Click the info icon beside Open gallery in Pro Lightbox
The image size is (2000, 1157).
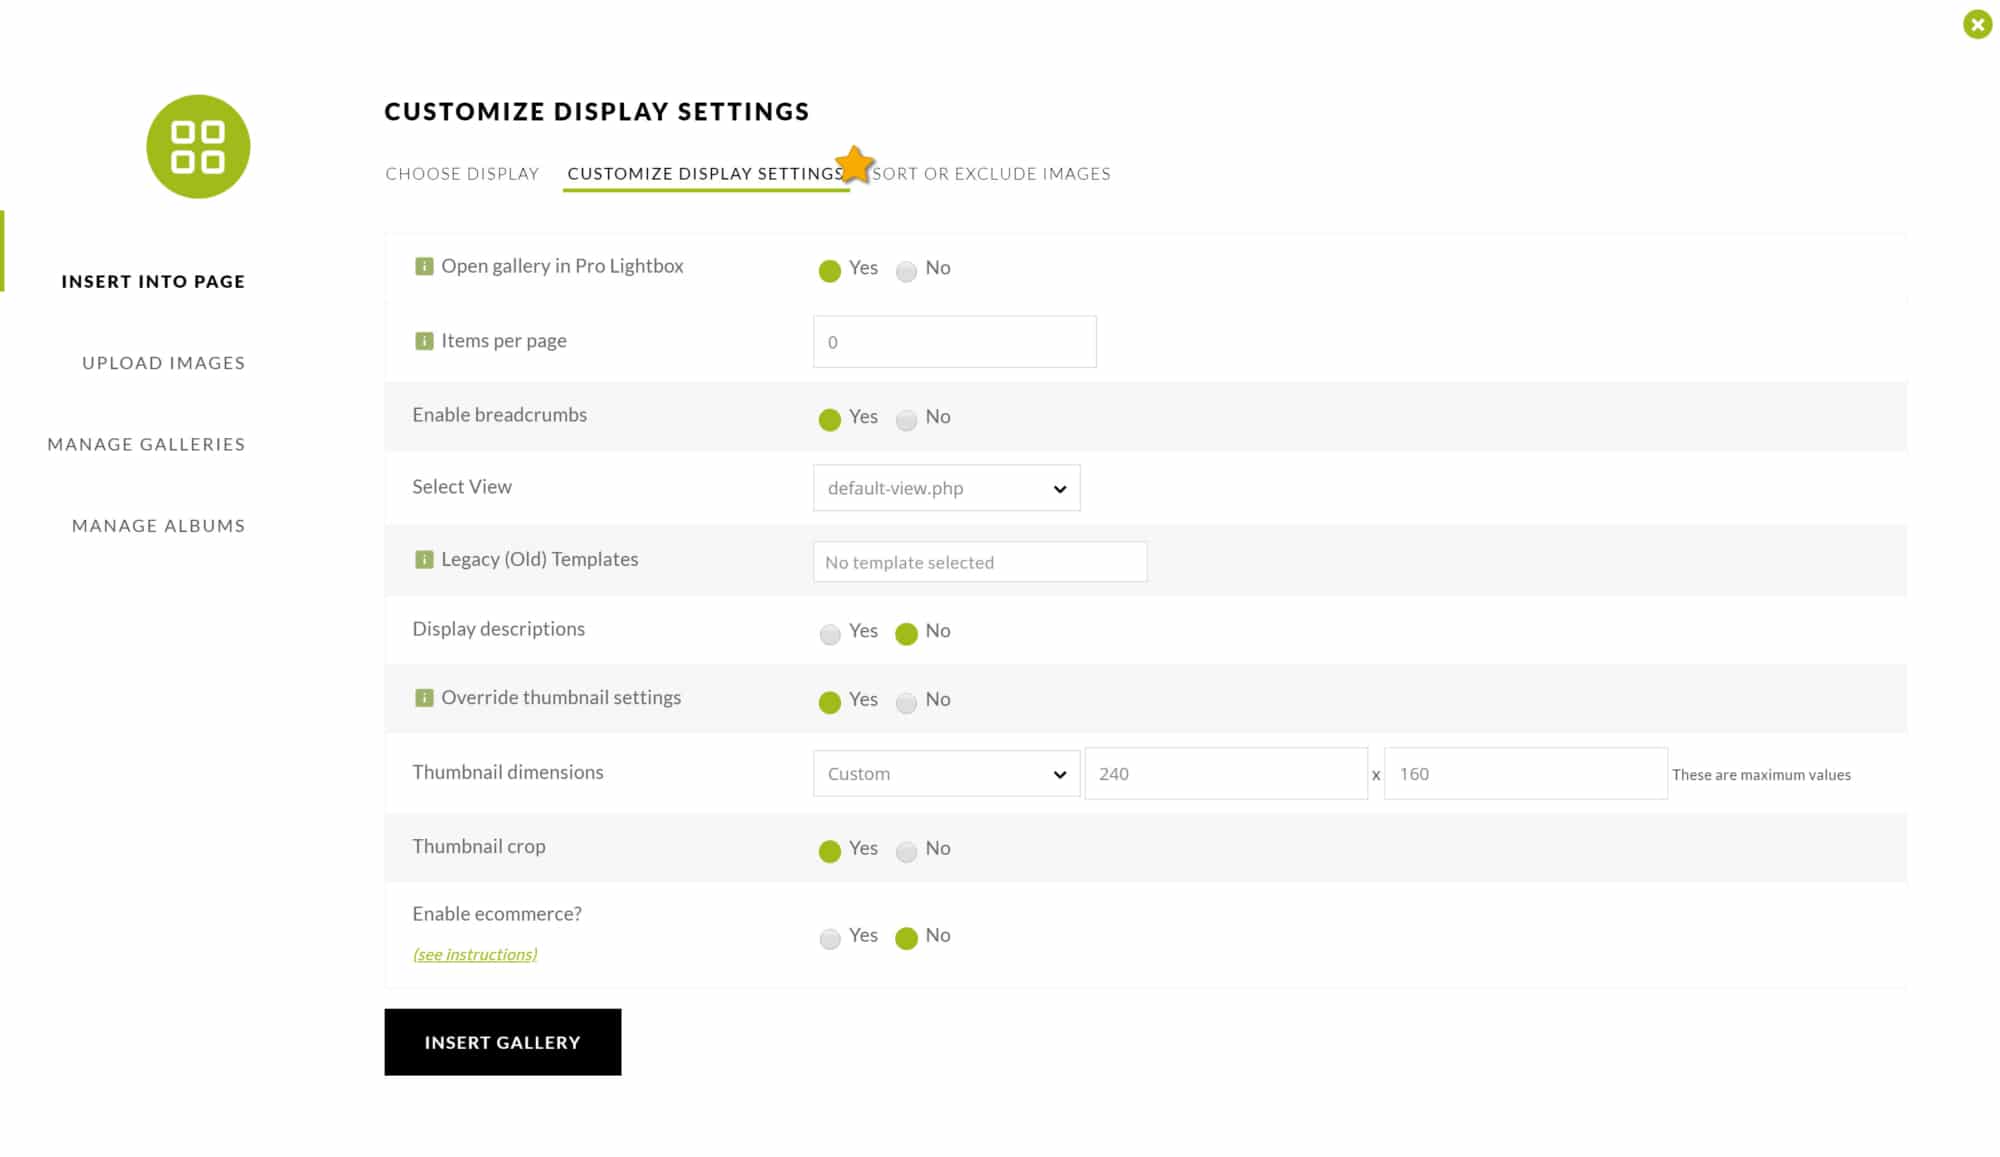pyautogui.click(x=424, y=266)
